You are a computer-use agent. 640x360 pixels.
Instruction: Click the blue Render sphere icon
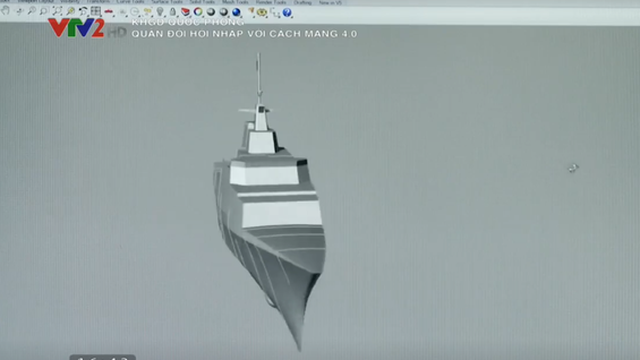236,12
